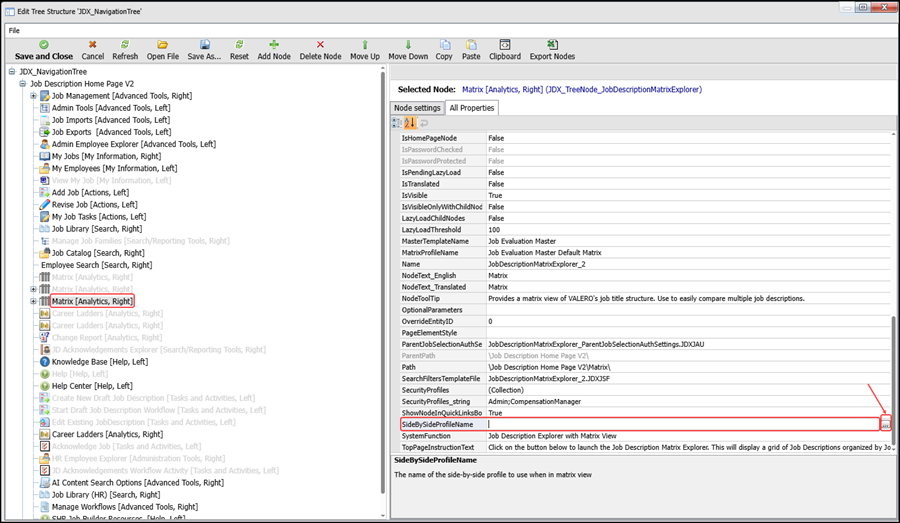Open the Clipboard toolbar icon

tap(505, 45)
